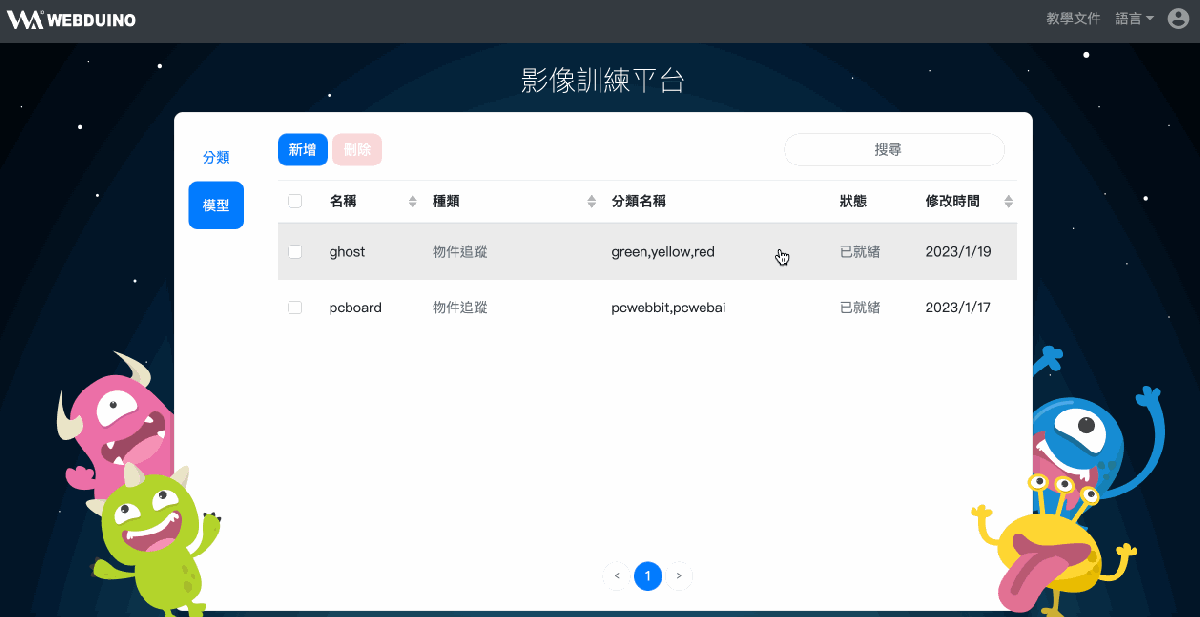
Task: Focus the 搜尋 search field
Action: point(894,149)
